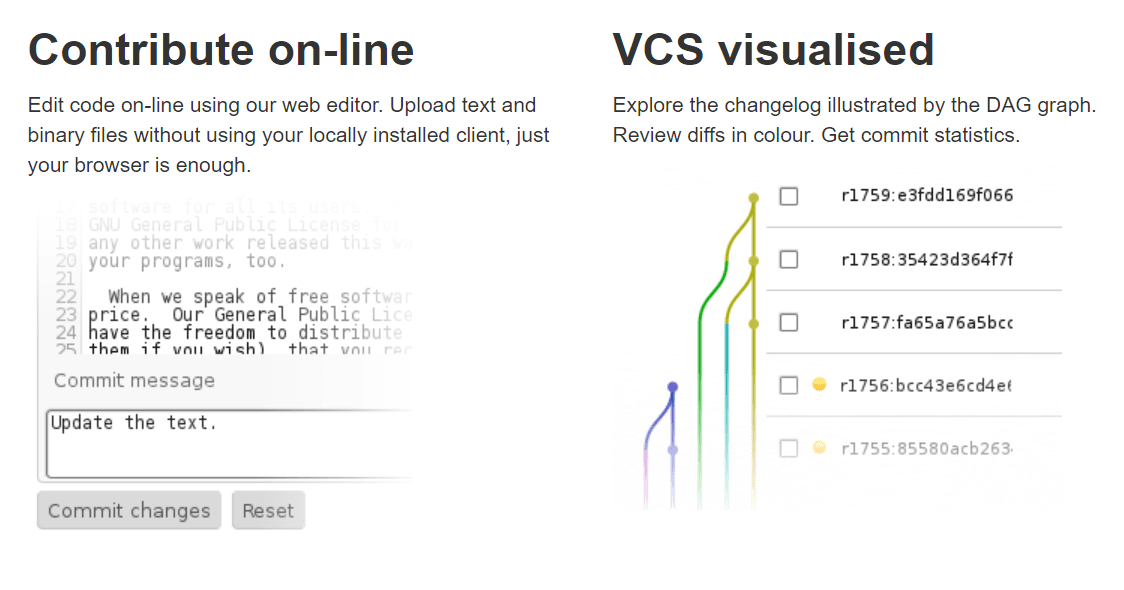Screen dimensions: 1124x590
Task: View revision r1757:fa65a76a5bcc
Action: click(x=926, y=323)
